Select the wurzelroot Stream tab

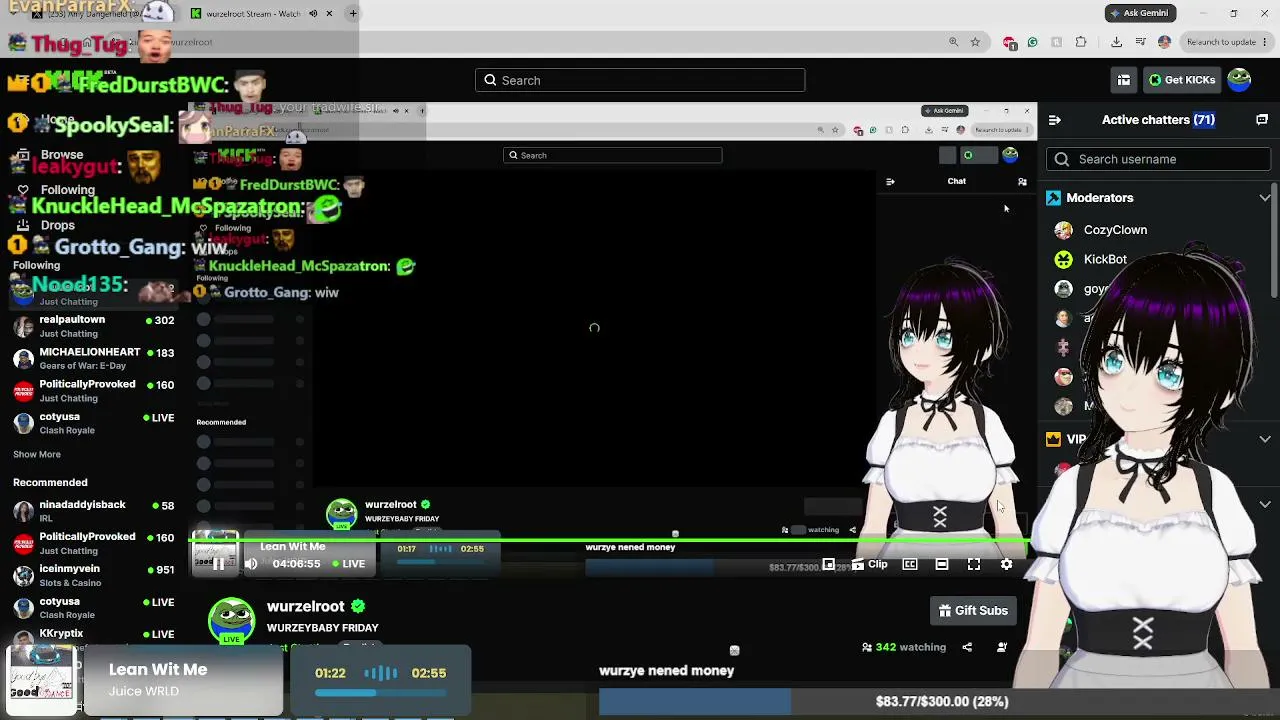pyautogui.click(x=253, y=13)
